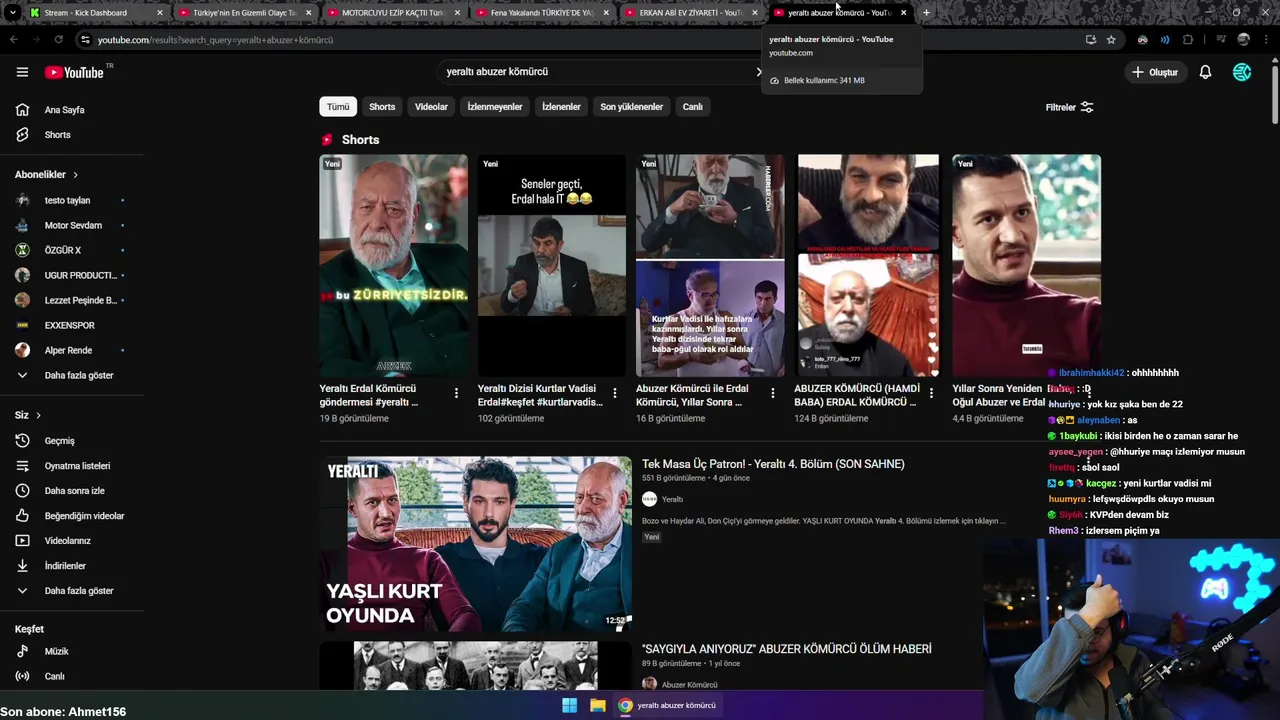This screenshot has height=720, width=1280.
Task: Open 'SAYGIYLA ANIYORUZ ABUZER KÖMÜRCÜ ÖLÜM HABERİ' title
Action: click(787, 649)
